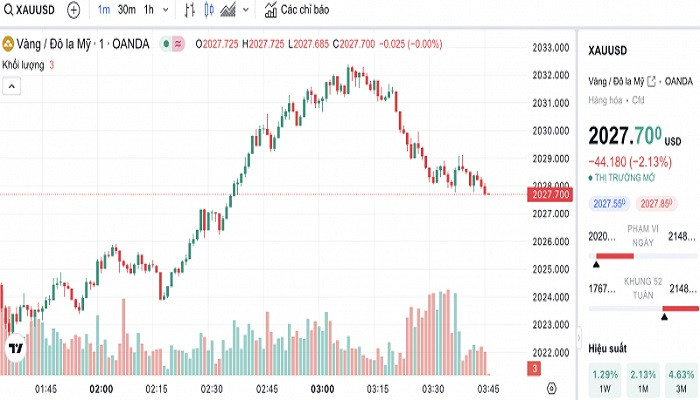
Task: Expand the timeframe interval dropdown
Action: (x=165, y=10)
